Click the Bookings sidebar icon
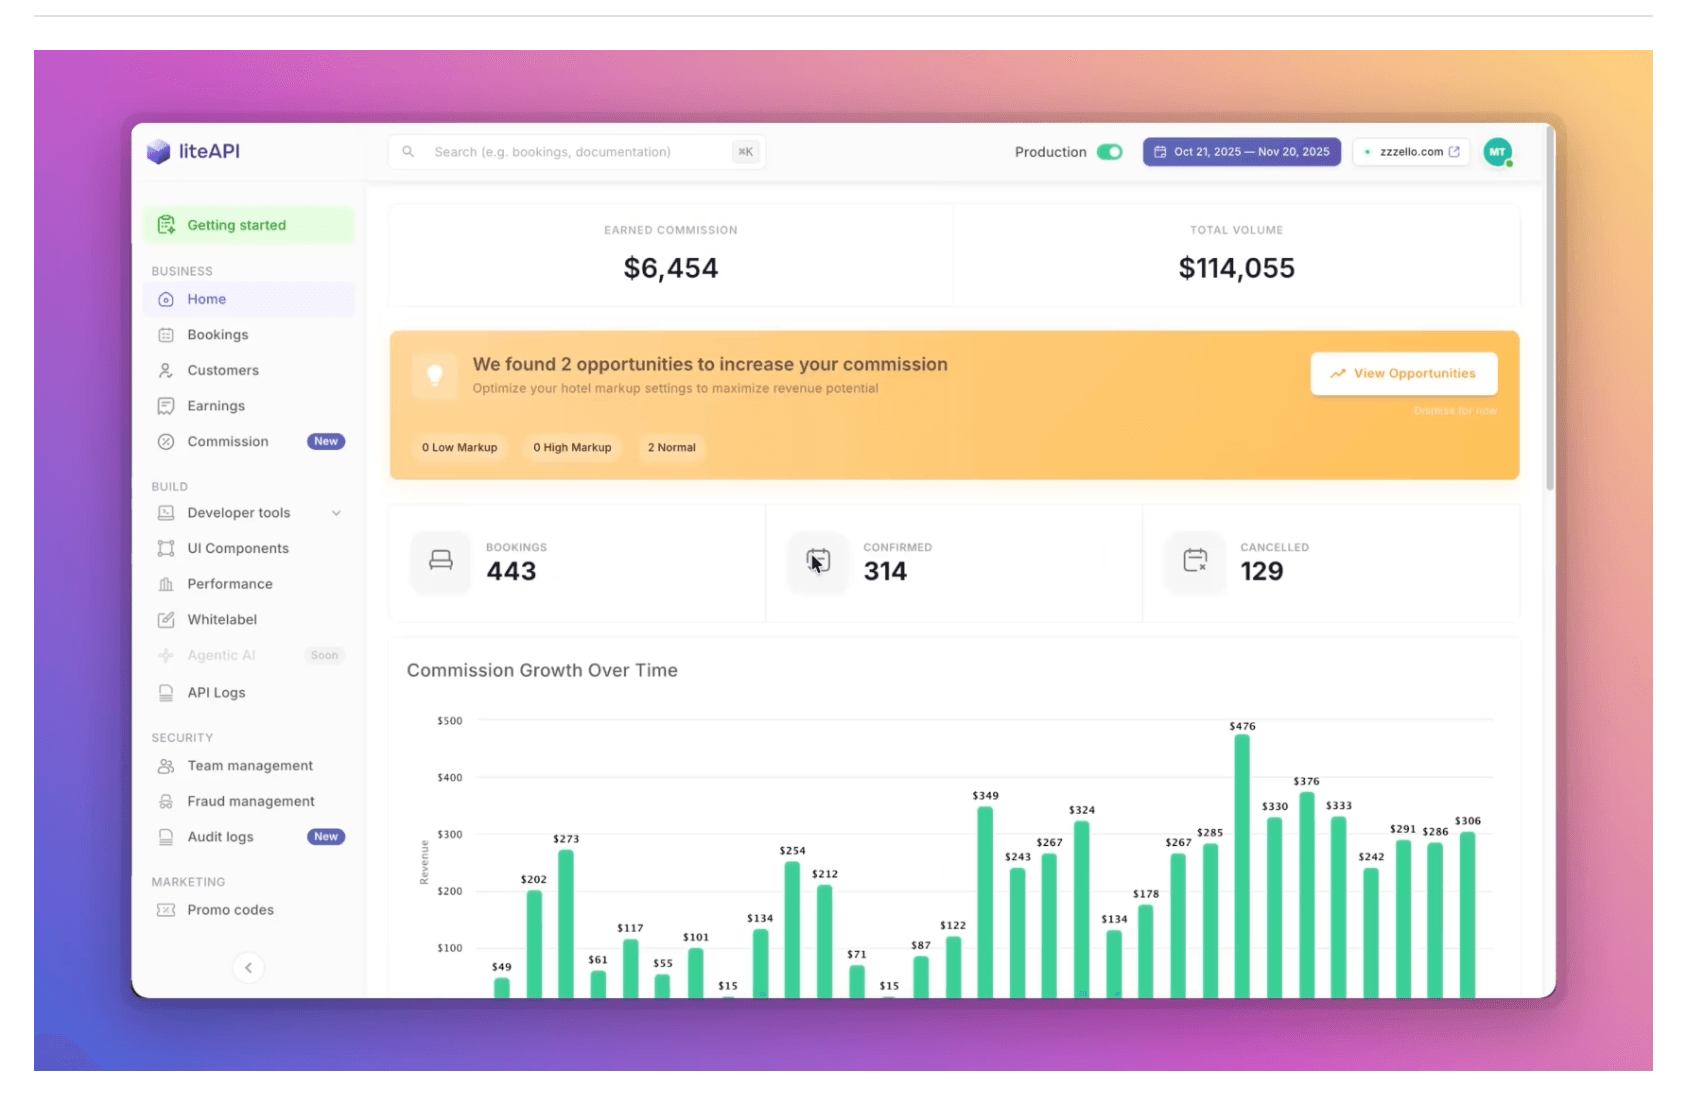The image size is (1708, 1102). (x=166, y=335)
